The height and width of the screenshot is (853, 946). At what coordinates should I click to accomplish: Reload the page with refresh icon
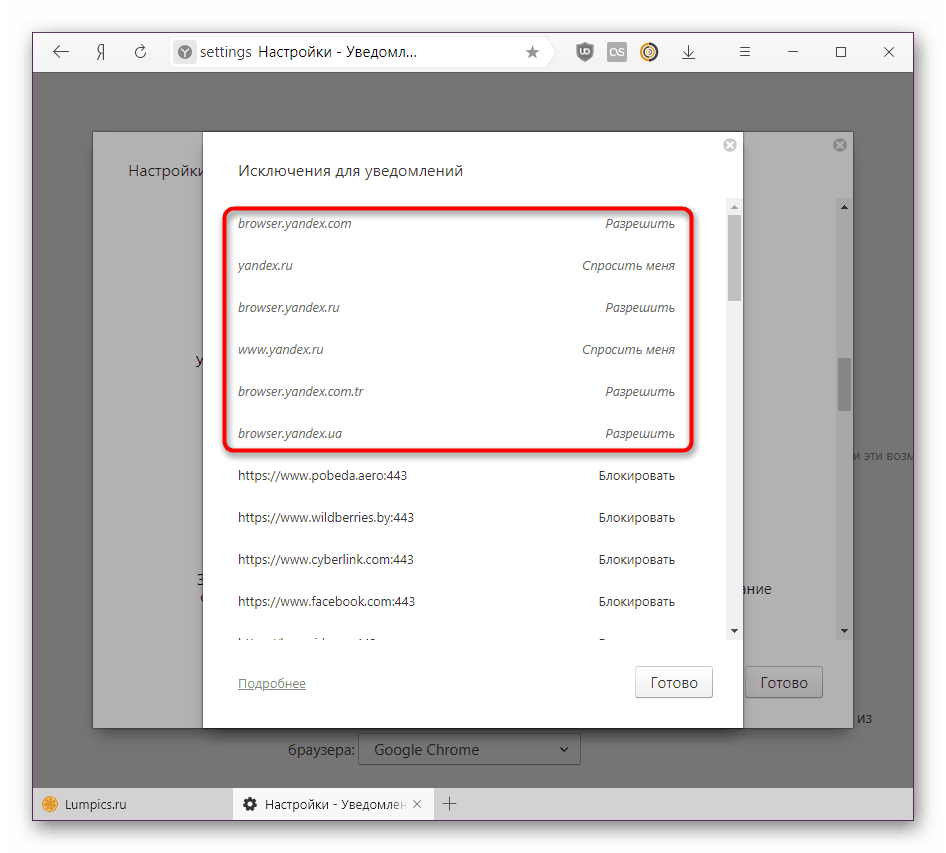(140, 52)
